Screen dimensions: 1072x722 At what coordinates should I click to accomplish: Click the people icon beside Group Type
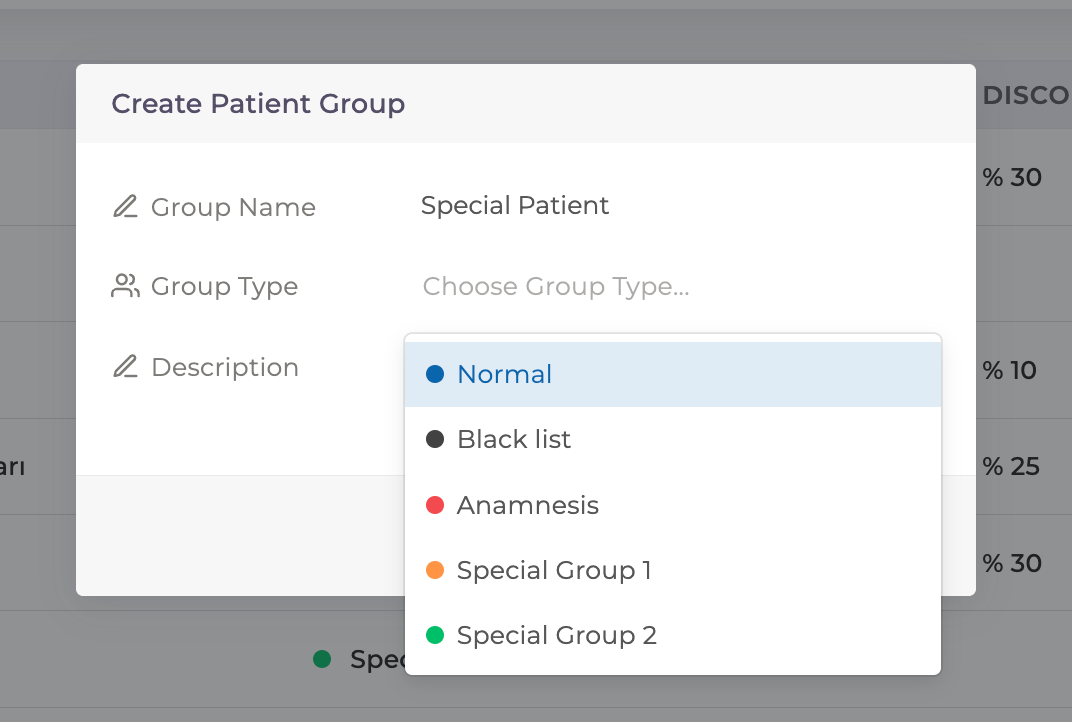click(x=125, y=287)
